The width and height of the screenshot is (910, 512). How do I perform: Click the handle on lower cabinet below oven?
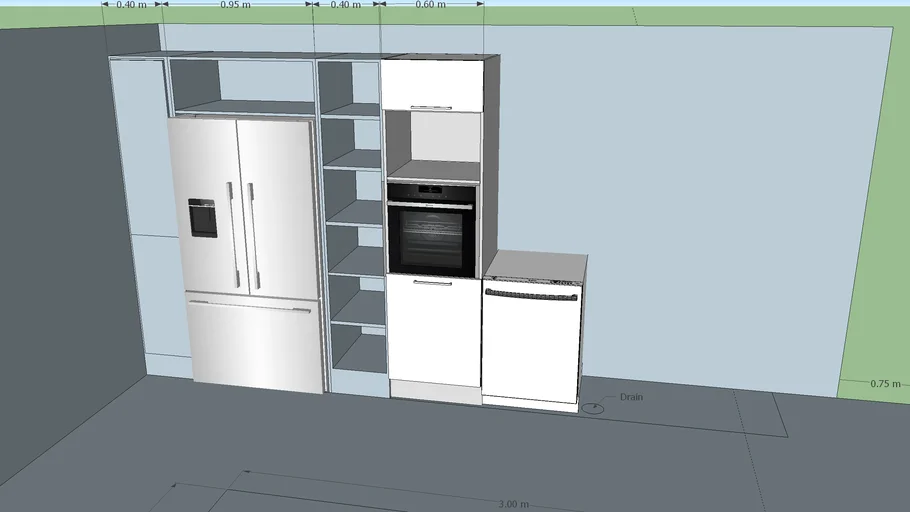[432, 283]
